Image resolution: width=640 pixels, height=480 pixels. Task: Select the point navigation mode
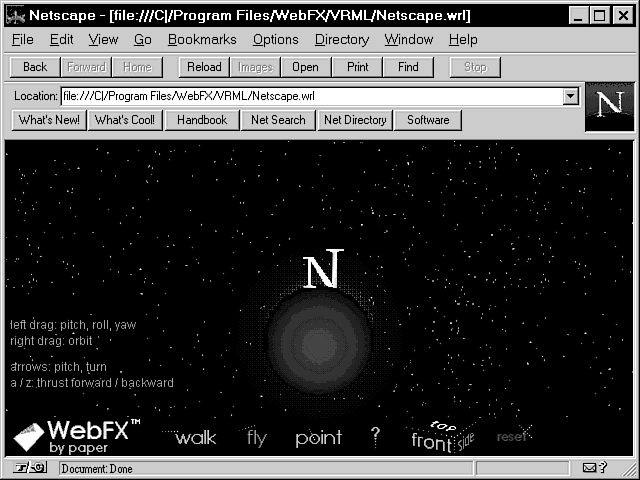pyautogui.click(x=318, y=438)
